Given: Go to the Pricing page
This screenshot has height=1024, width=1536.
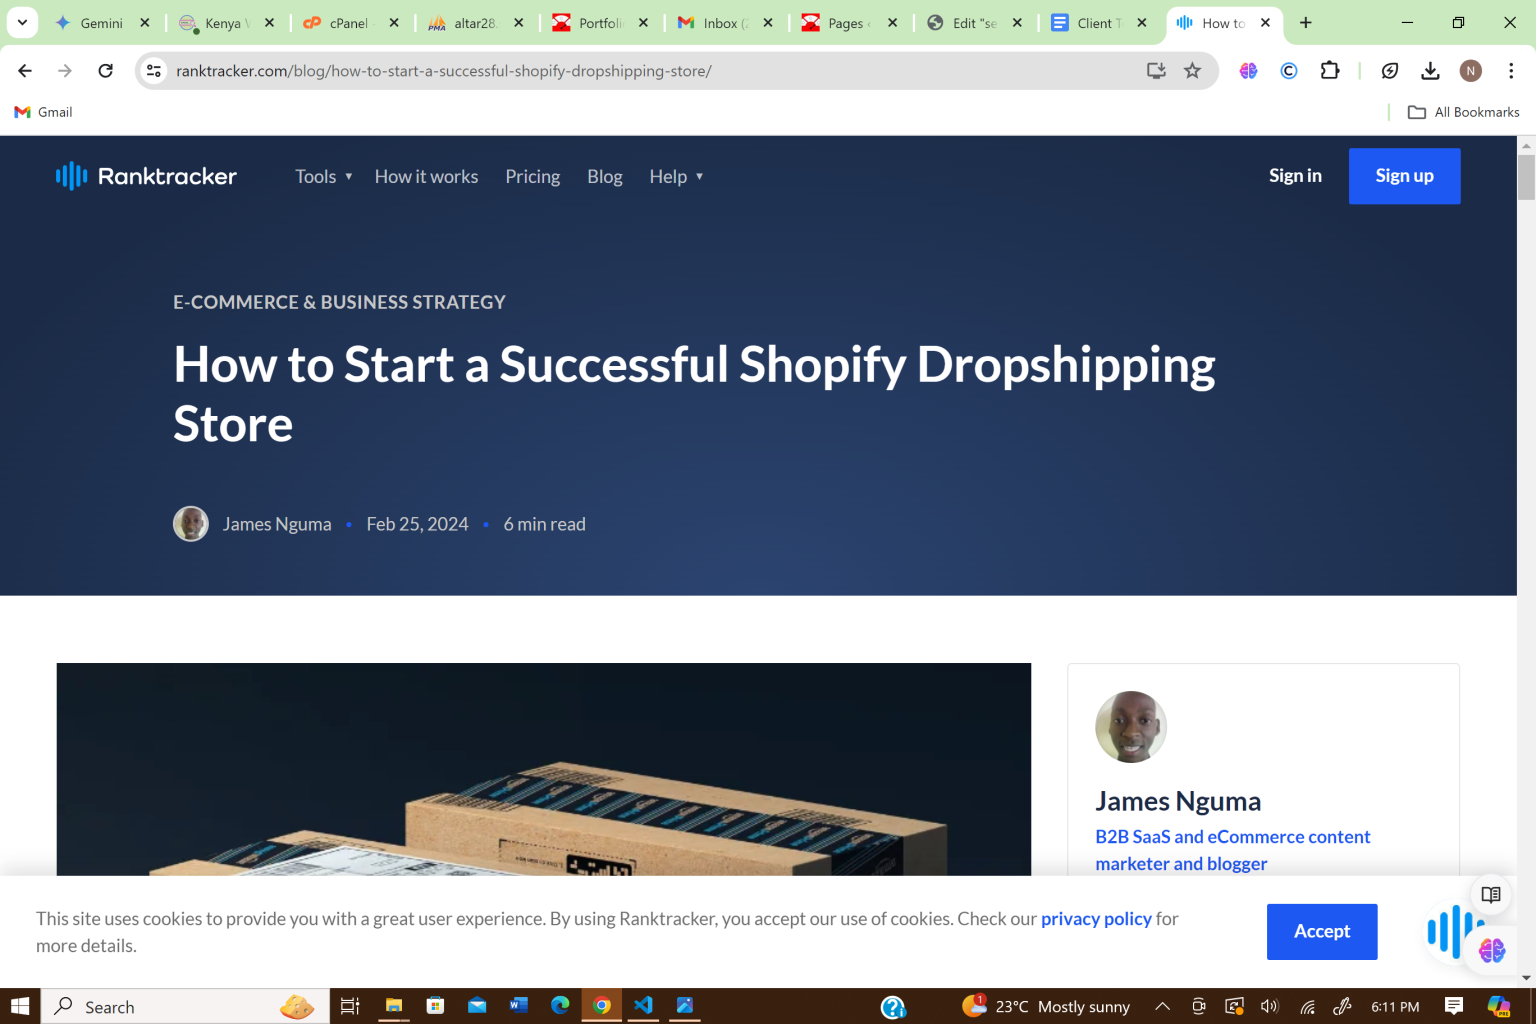Looking at the screenshot, I should (532, 176).
